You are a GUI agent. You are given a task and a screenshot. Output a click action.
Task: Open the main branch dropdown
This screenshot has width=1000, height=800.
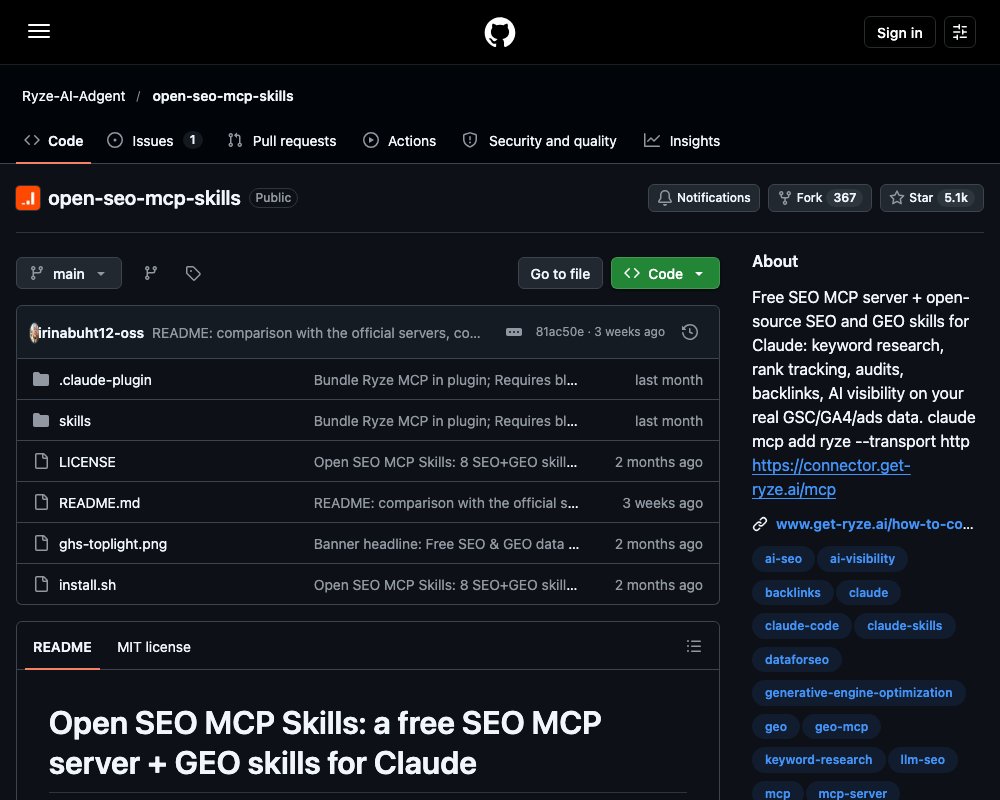[69, 273]
